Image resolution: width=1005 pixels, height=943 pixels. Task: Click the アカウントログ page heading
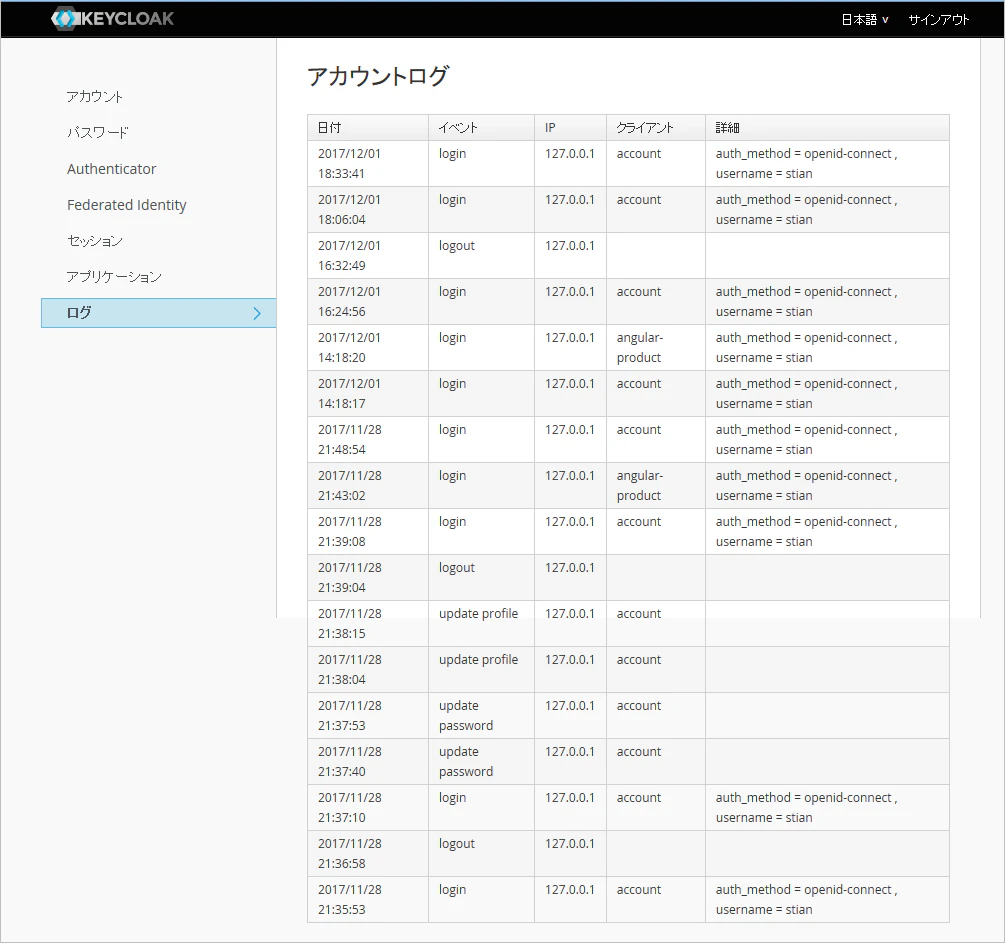point(378,76)
